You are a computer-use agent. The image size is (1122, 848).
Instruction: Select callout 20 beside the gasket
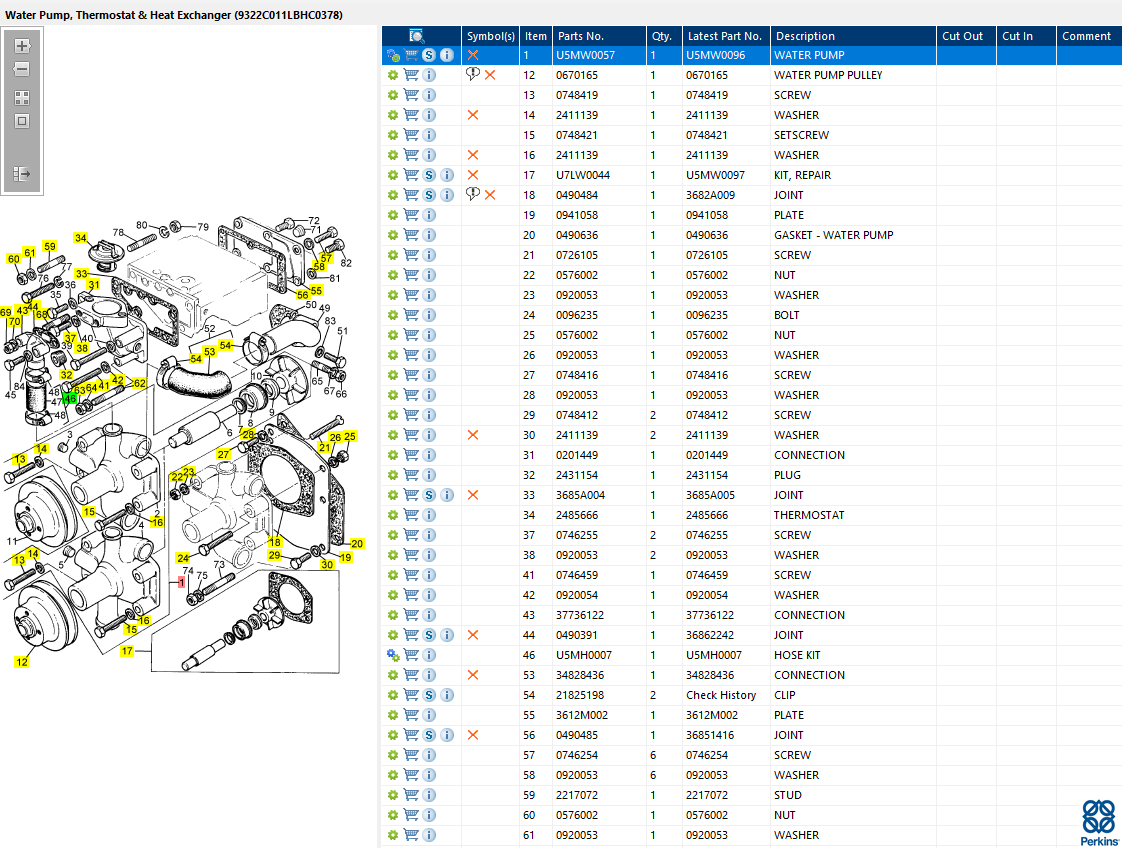point(357,544)
